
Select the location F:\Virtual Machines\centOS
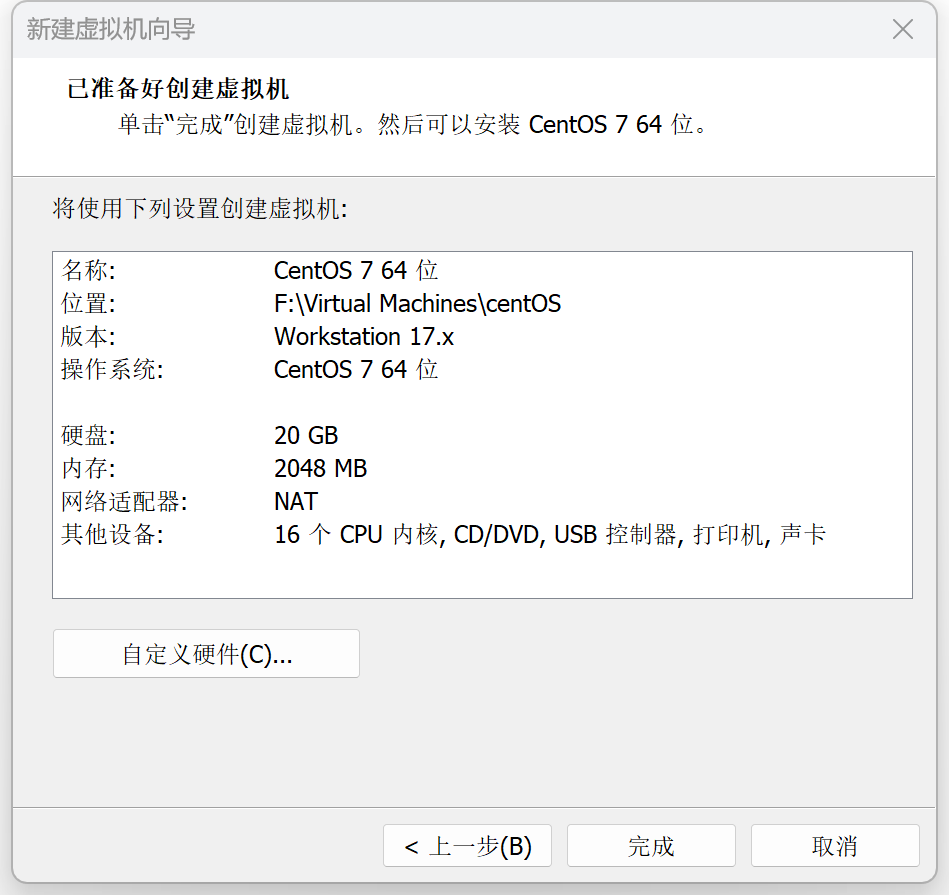click(x=417, y=304)
